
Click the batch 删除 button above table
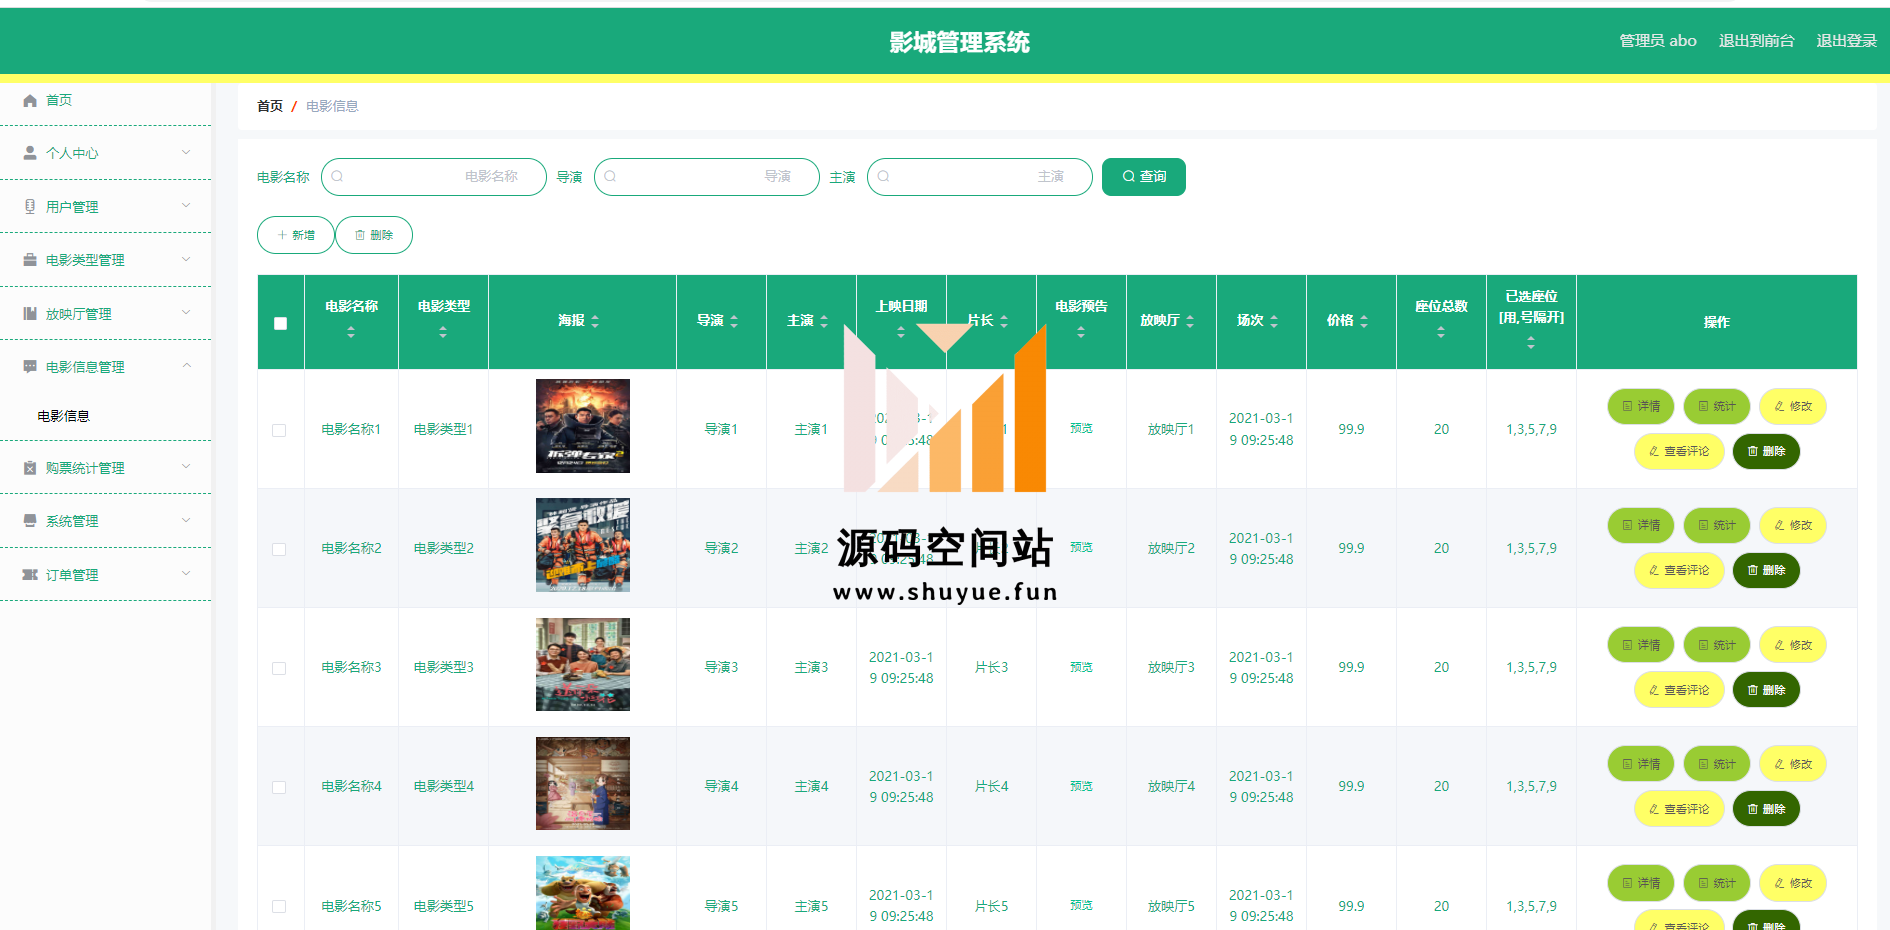click(x=374, y=235)
